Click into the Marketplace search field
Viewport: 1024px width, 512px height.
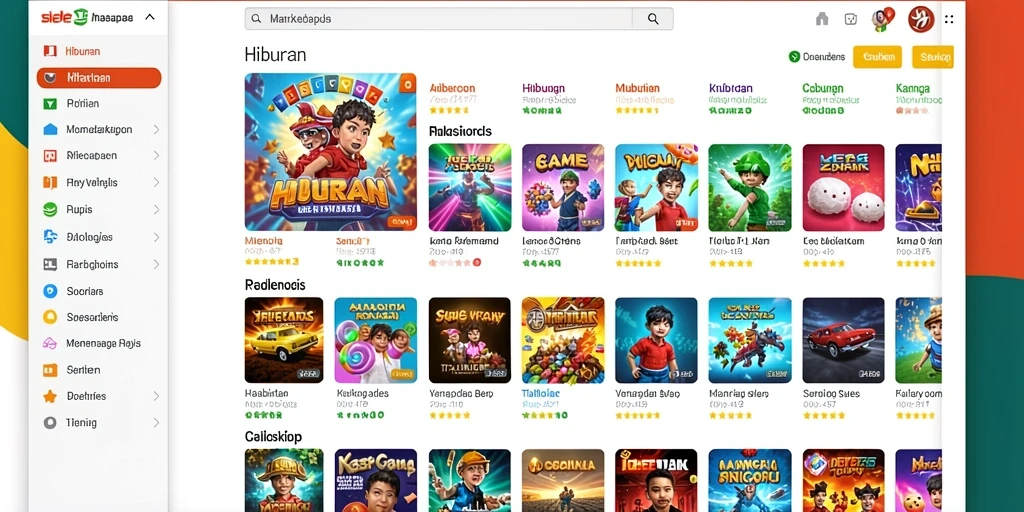coord(439,19)
